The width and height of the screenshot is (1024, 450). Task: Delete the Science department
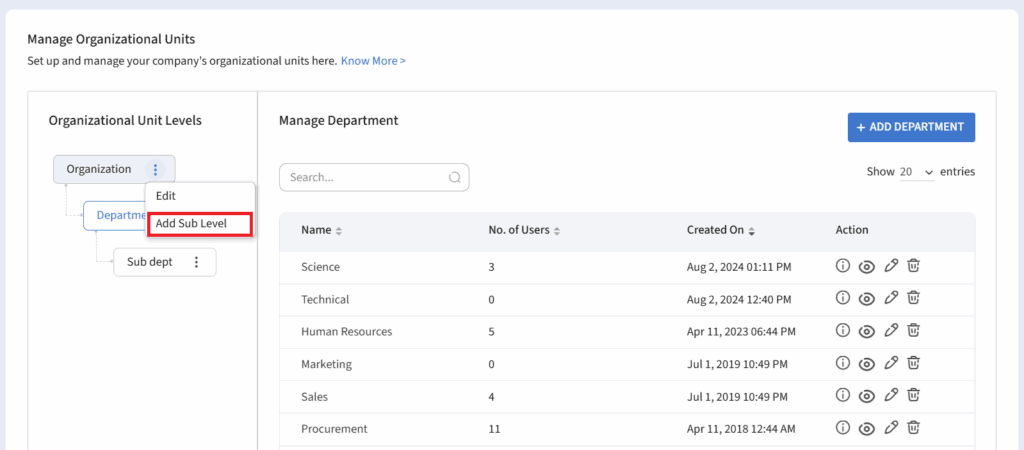[913, 267]
